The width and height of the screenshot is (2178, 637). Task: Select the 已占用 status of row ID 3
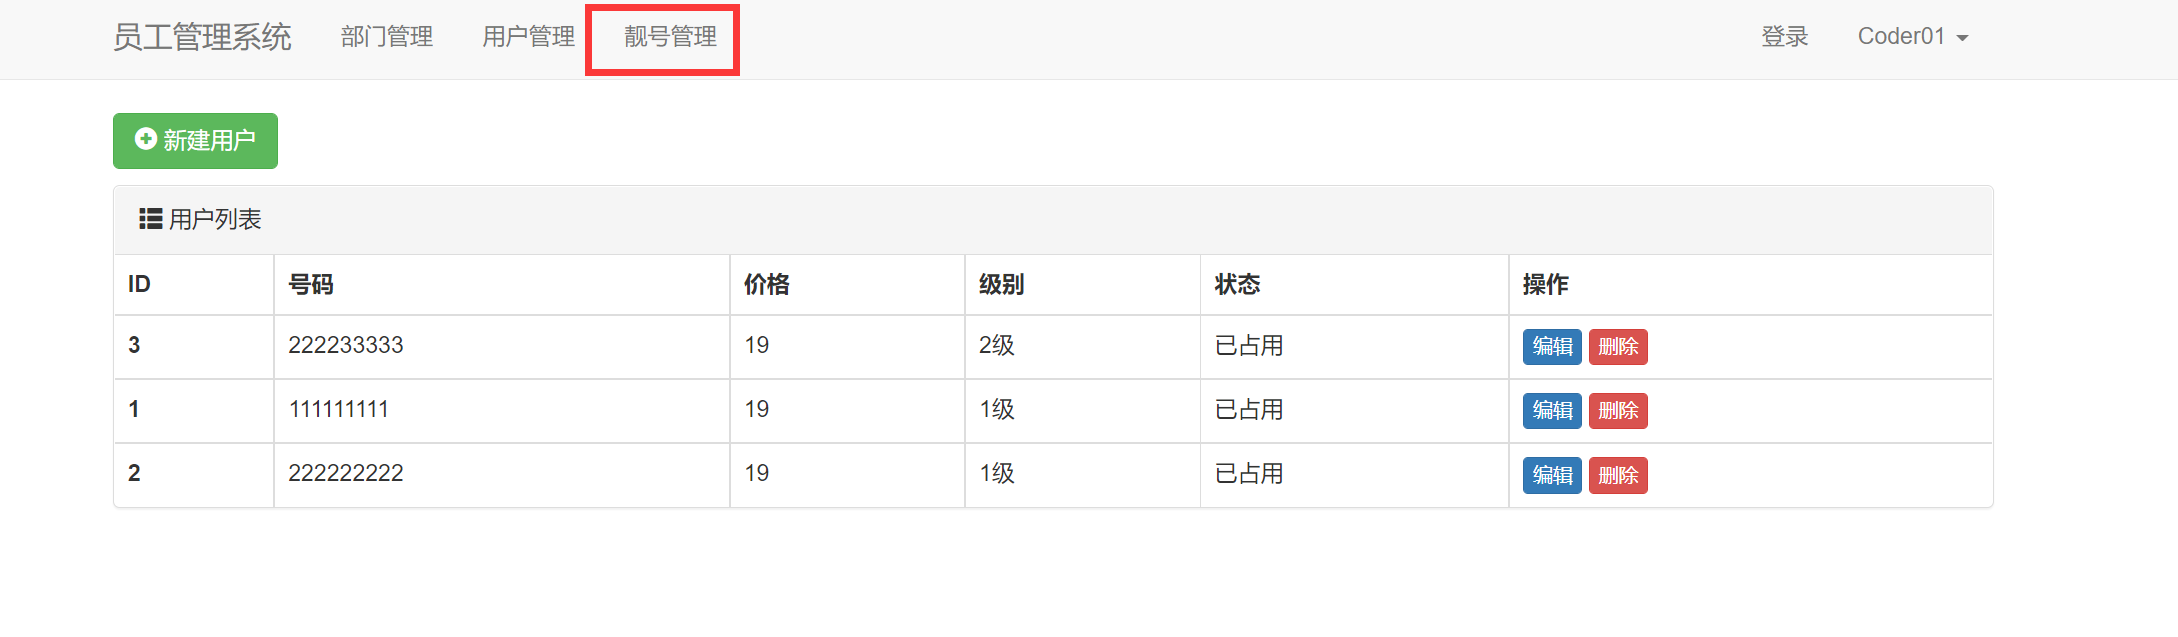pyautogui.click(x=1247, y=346)
